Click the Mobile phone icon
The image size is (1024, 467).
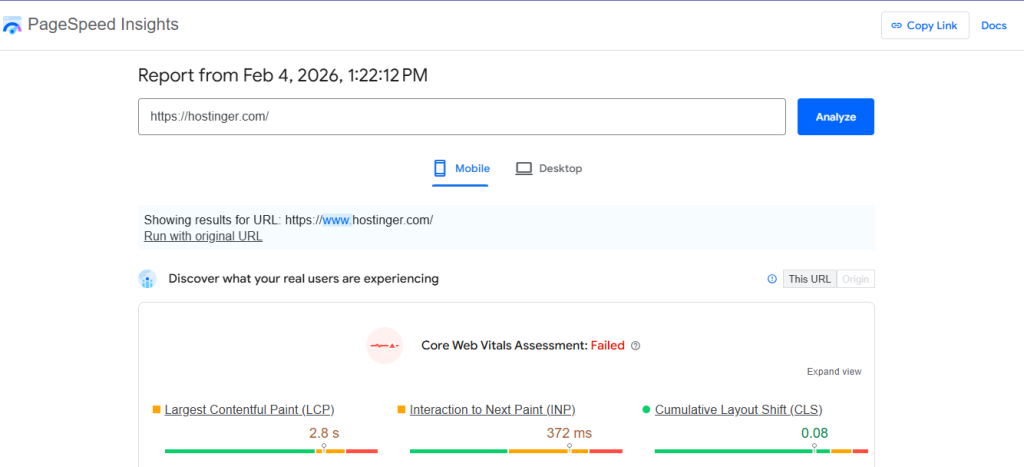tap(440, 169)
